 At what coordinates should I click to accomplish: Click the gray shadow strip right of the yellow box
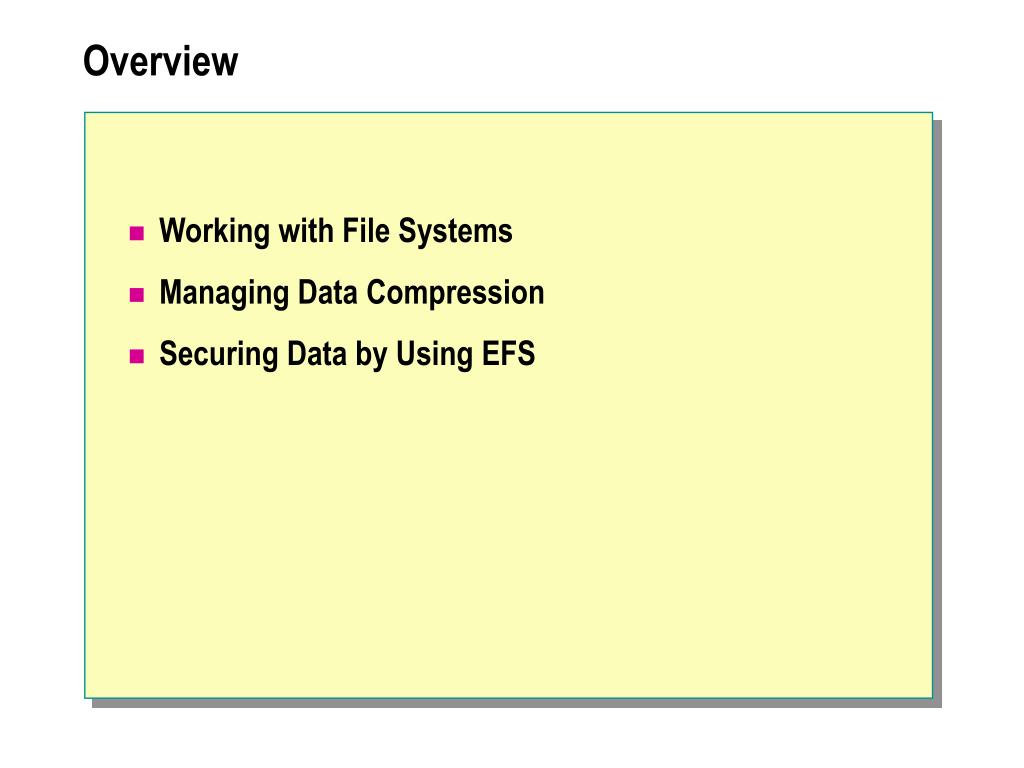(x=937, y=411)
